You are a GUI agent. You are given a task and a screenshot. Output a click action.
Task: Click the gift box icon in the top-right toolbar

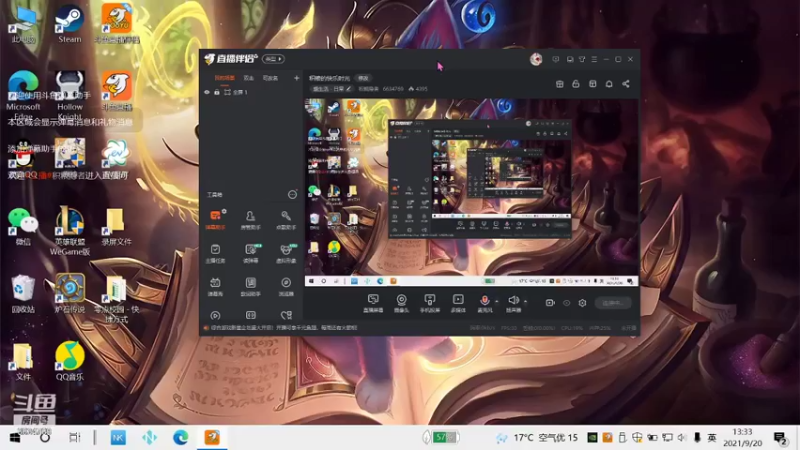point(560,84)
